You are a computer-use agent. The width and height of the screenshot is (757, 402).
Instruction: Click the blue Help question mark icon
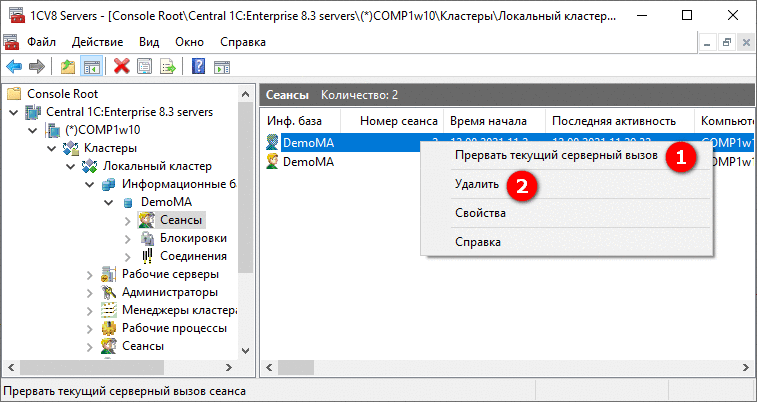(x=198, y=66)
